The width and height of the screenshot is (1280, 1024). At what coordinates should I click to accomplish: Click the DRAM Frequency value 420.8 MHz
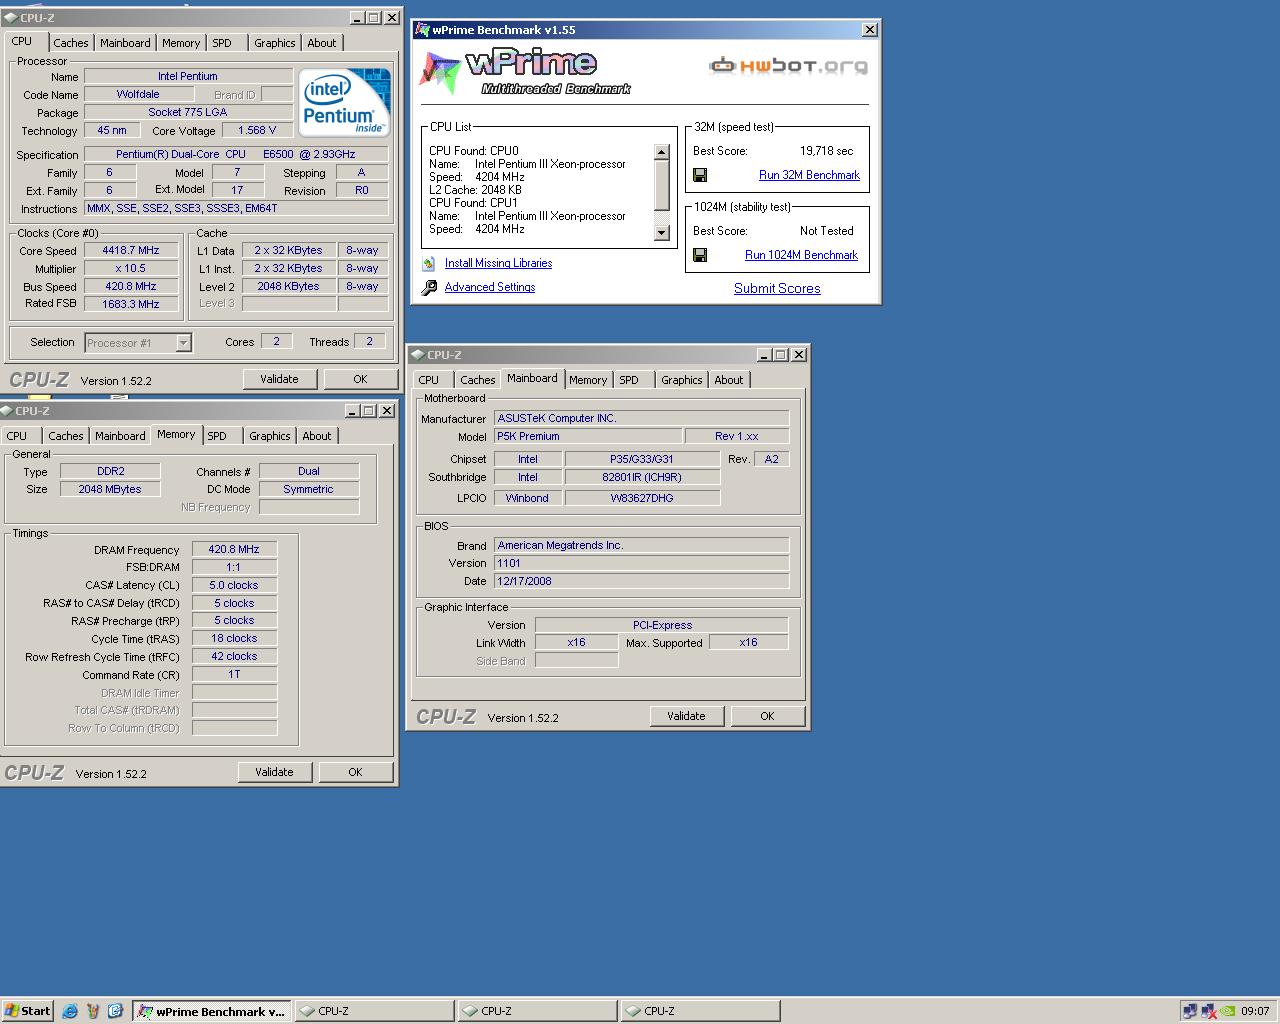(x=234, y=549)
